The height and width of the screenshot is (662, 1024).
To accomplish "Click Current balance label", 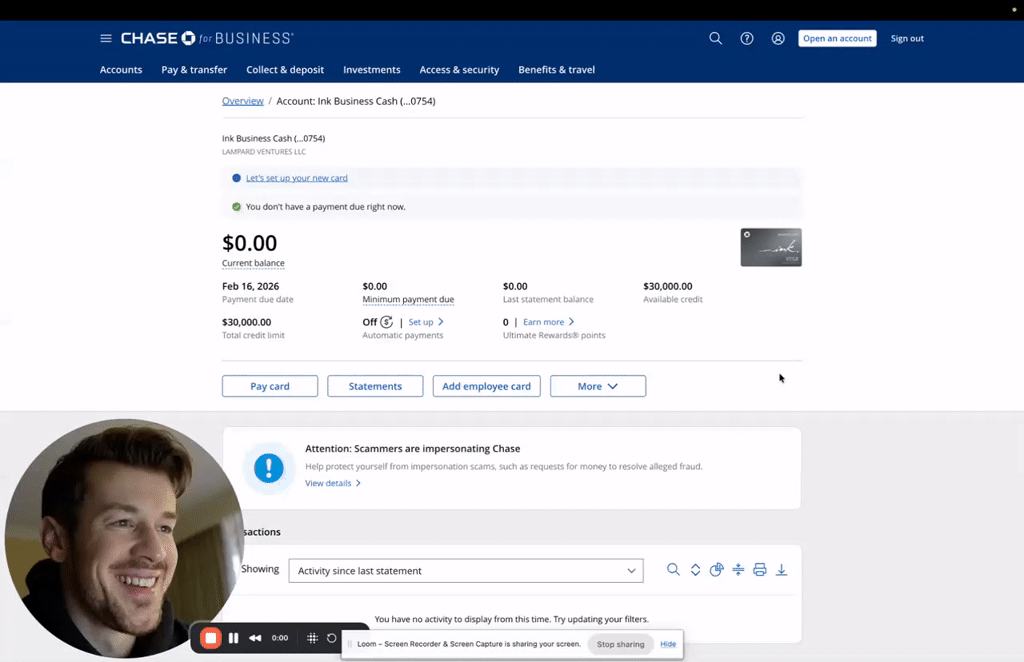I will [x=253, y=263].
